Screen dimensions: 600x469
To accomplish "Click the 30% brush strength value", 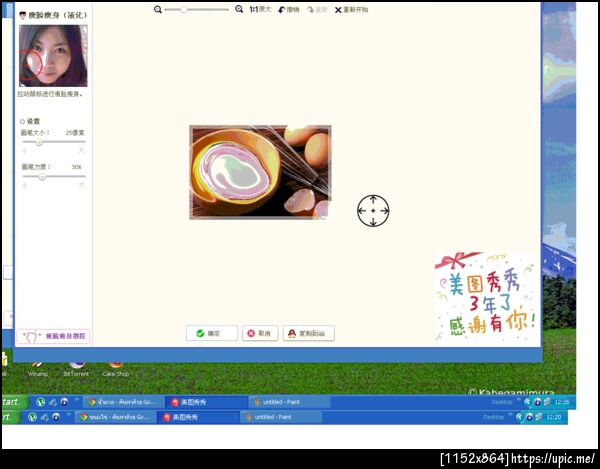I will pos(77,167).
